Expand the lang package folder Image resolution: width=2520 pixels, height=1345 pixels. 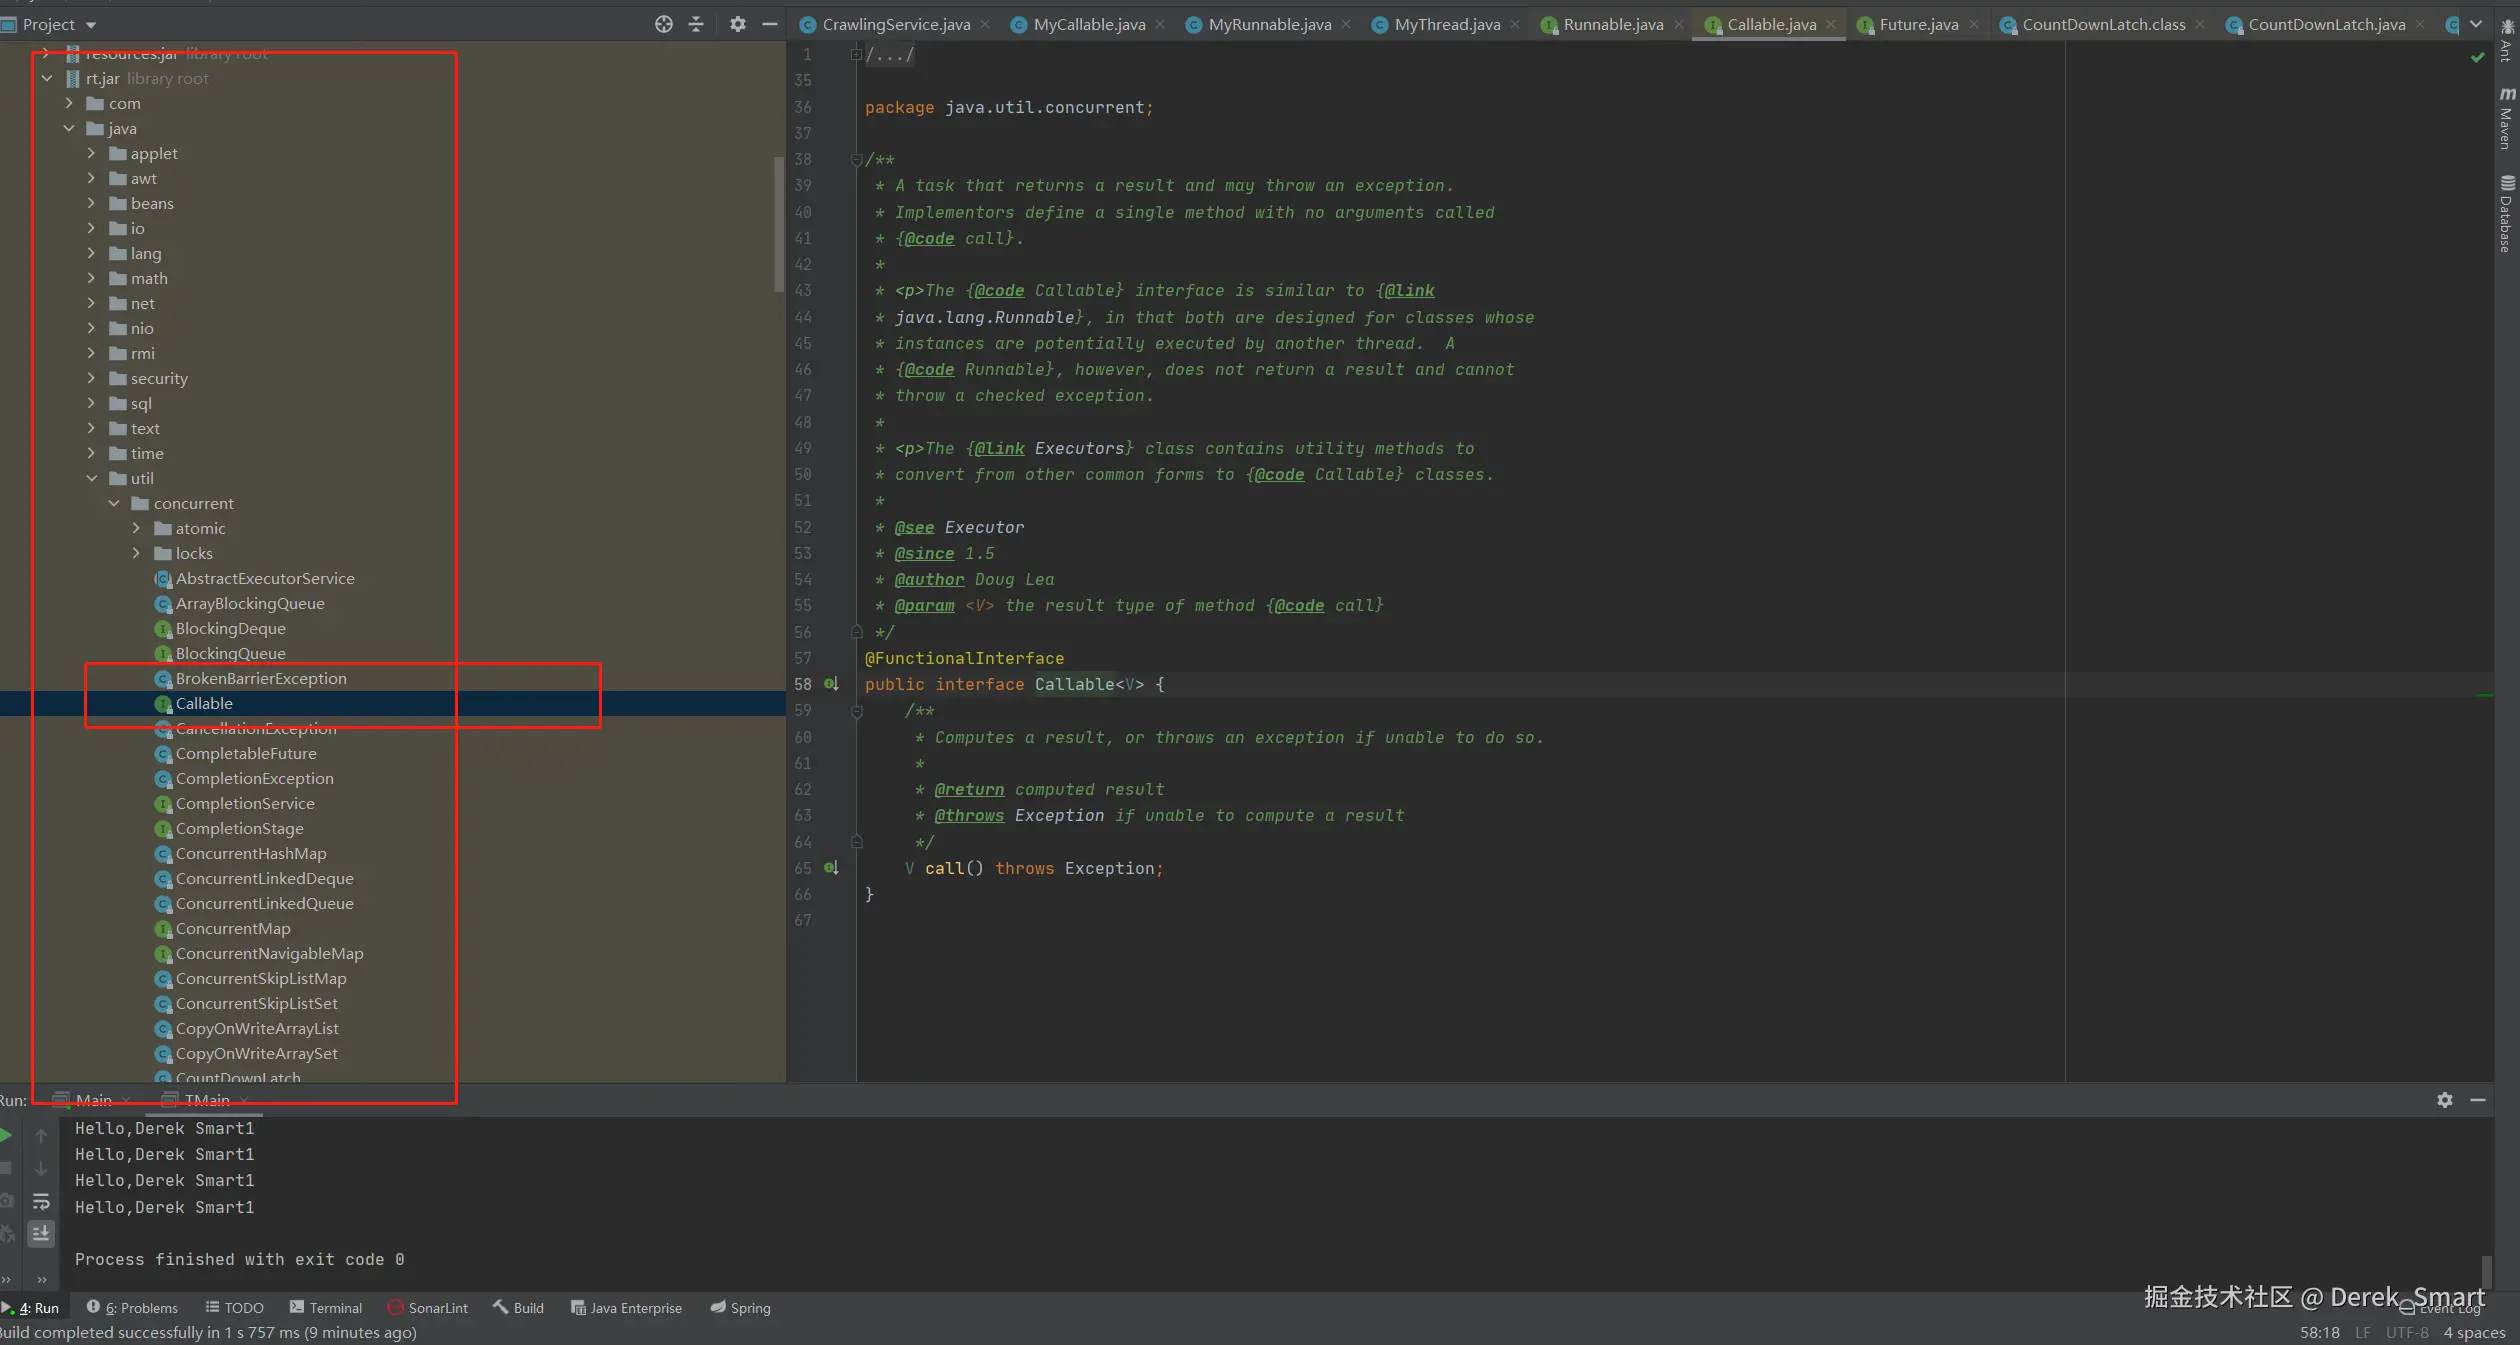point(91,253)
